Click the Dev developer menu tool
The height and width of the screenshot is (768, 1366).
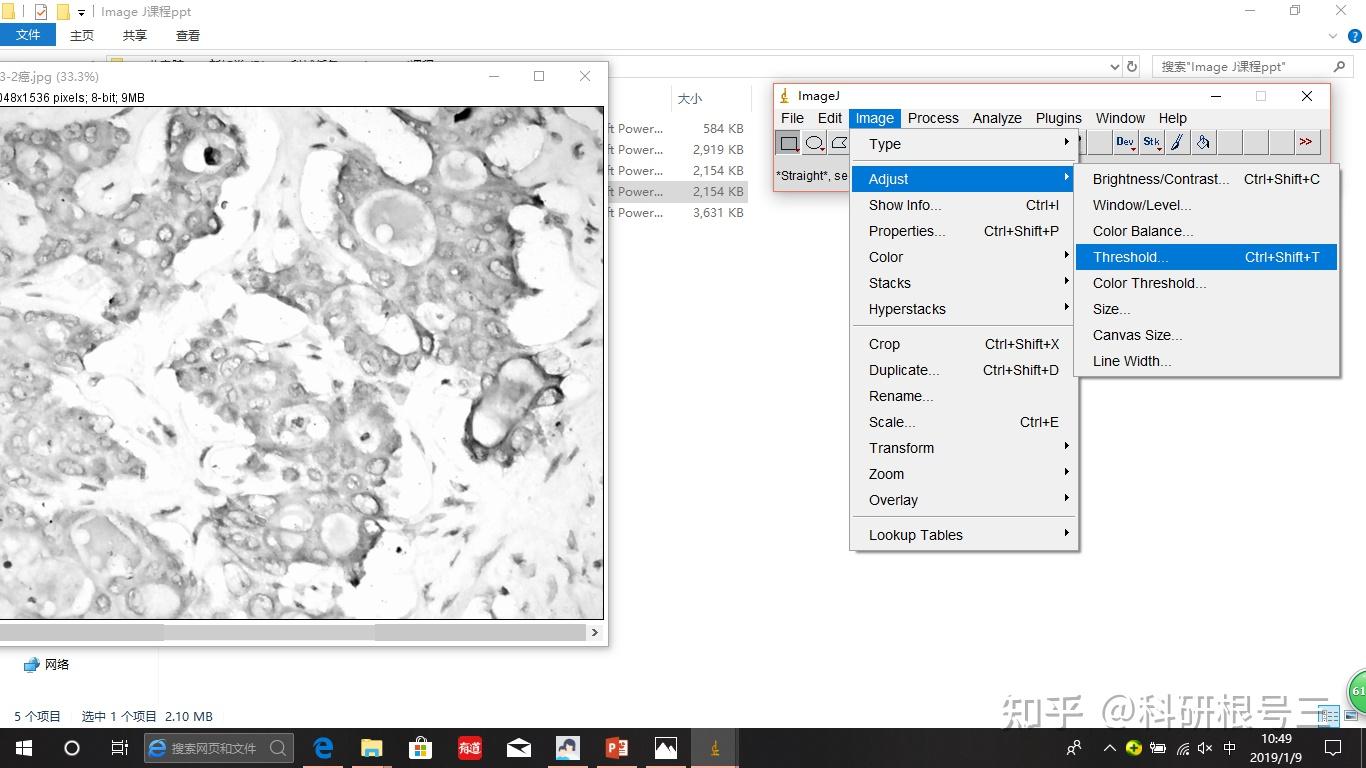tap(1125, 143)
